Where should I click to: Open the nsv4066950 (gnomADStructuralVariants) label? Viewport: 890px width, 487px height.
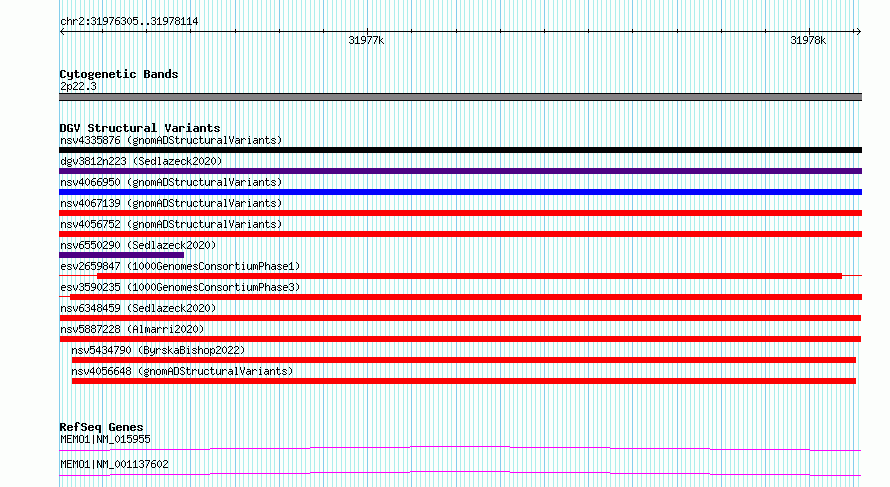(171, 182)
